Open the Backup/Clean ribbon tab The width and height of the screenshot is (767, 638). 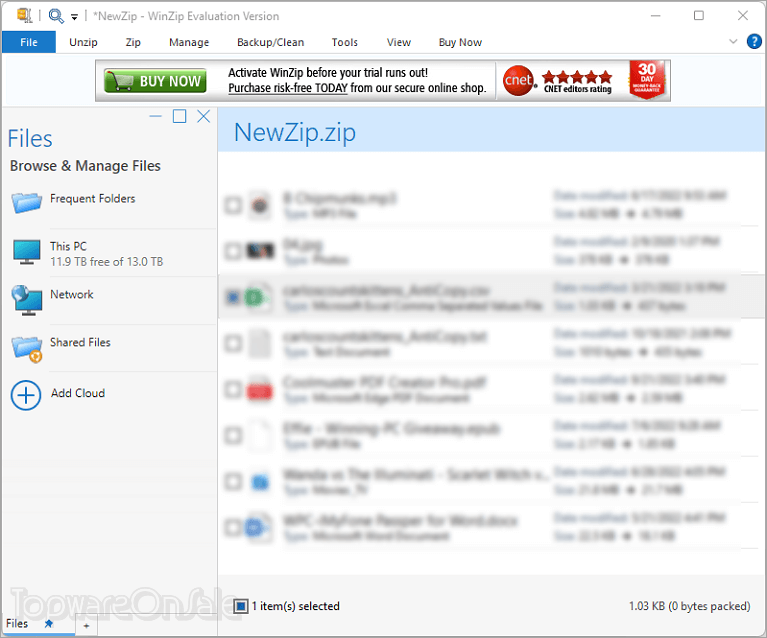click(271, 42)
